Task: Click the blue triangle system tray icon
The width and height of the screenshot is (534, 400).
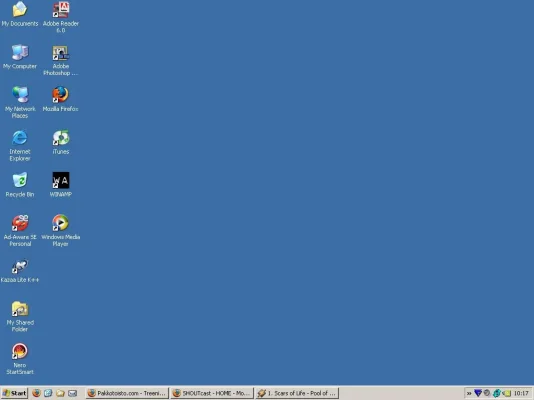Action: point(478,393)
